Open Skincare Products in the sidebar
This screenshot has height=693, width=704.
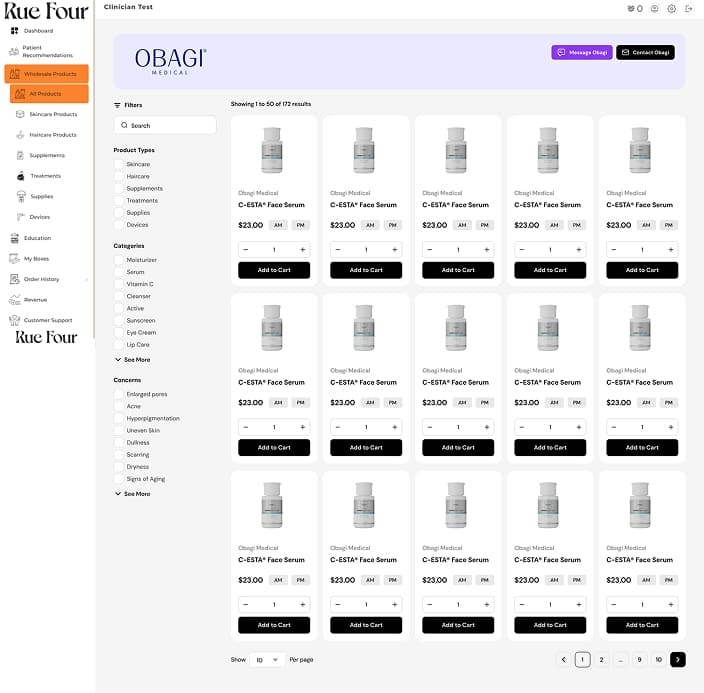(52, 114)
